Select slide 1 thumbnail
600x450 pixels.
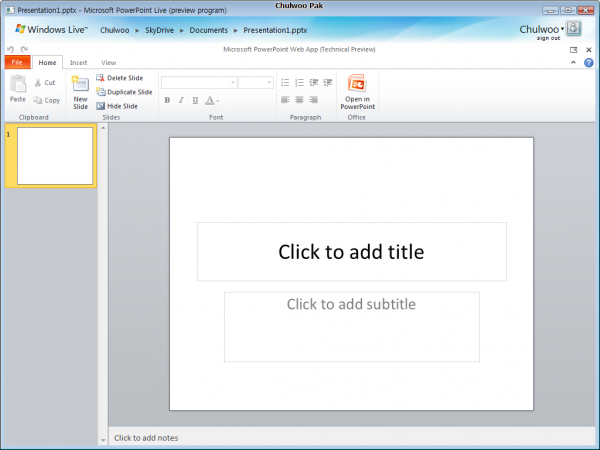click(55, 156)
